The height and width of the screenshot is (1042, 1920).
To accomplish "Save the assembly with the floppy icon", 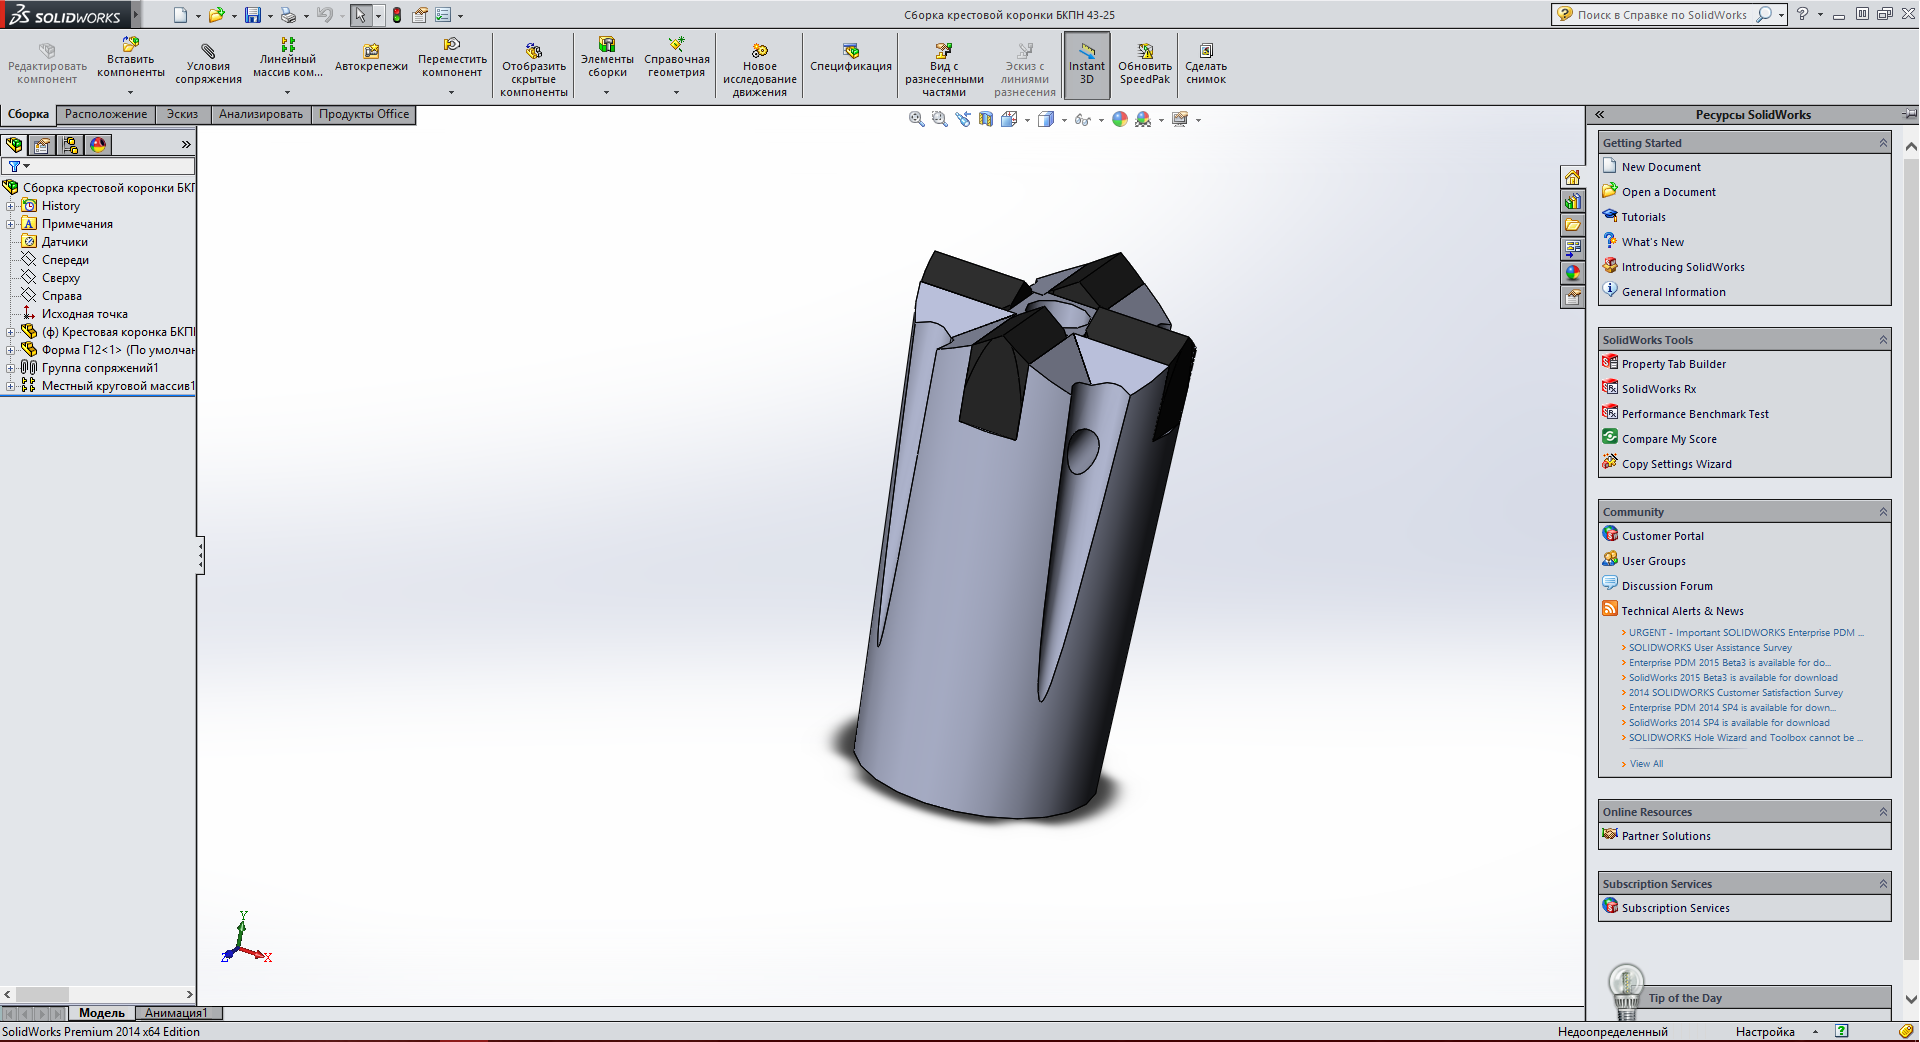I will click(x=253, y=15).
